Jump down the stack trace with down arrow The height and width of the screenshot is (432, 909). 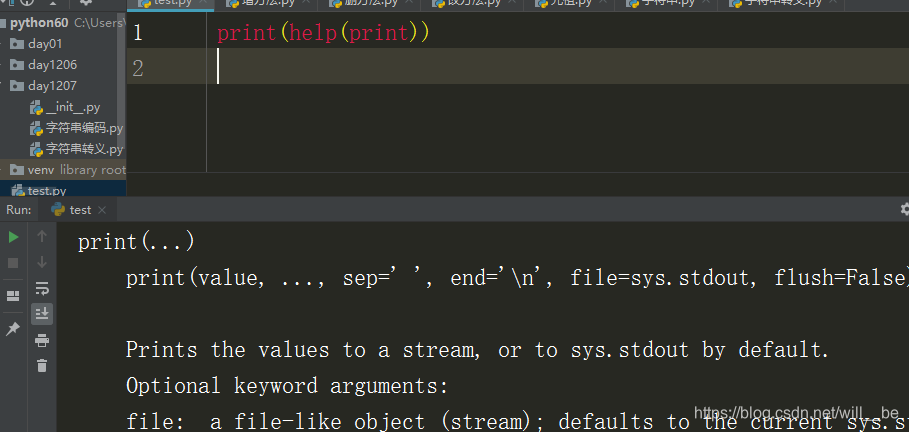coord(42,262)
